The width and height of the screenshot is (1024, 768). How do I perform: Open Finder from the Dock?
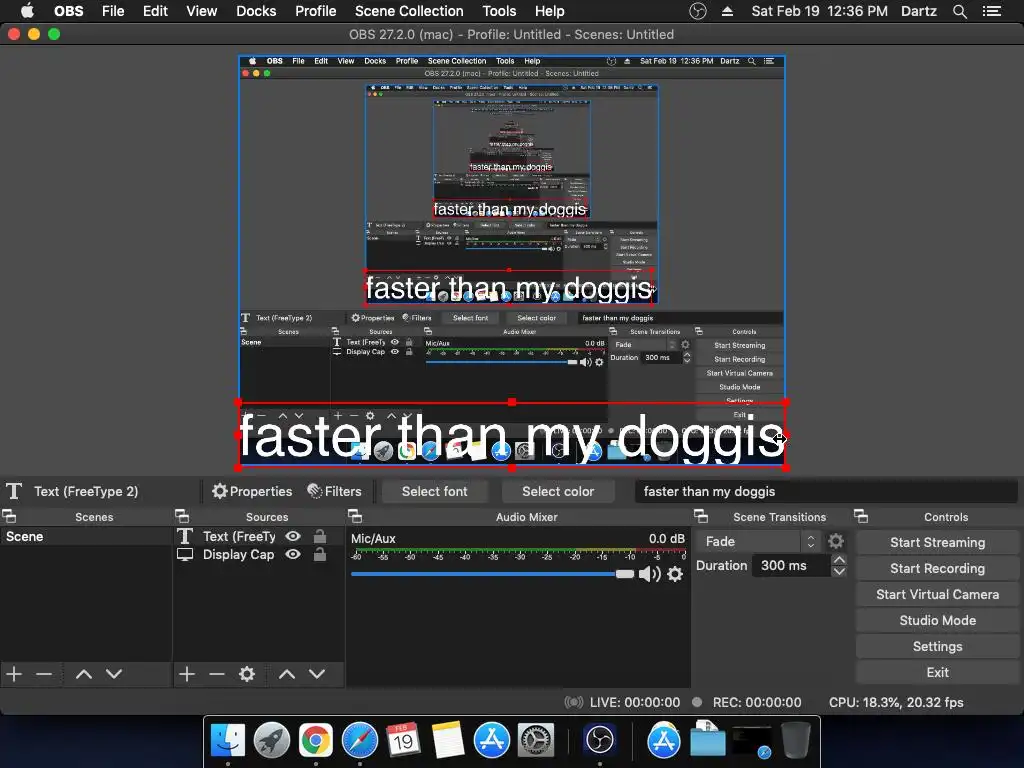click(x=228, y=740)
